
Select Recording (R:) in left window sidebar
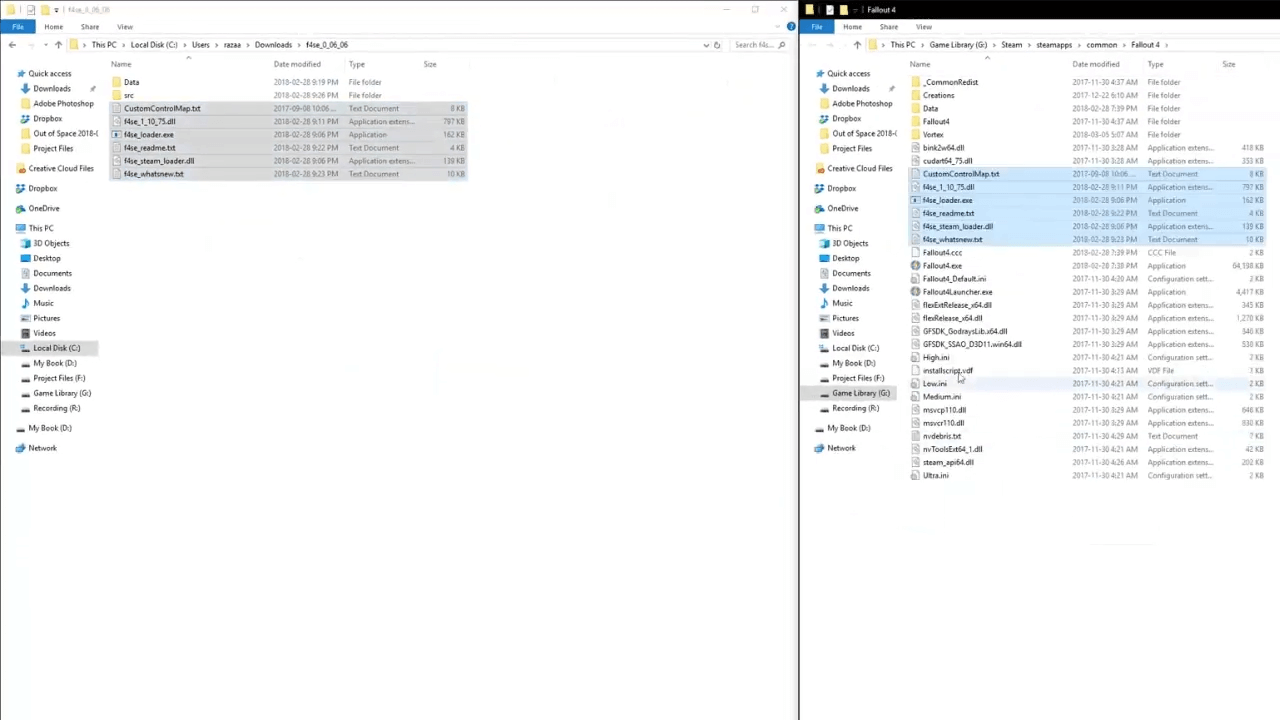point(56,408)
